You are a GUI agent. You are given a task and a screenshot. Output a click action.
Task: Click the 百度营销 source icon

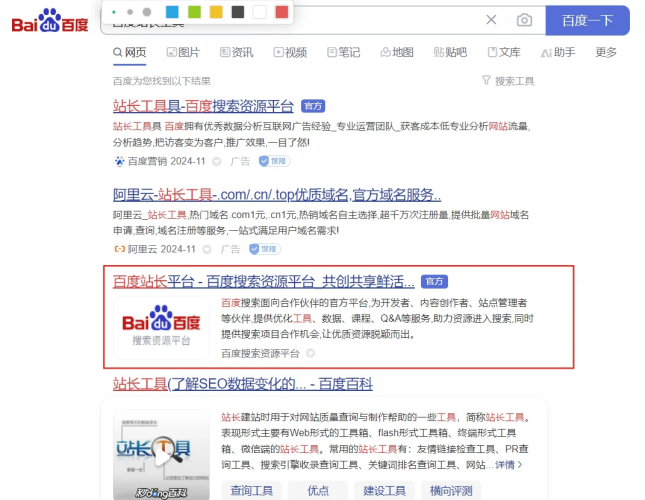point(119,161)
